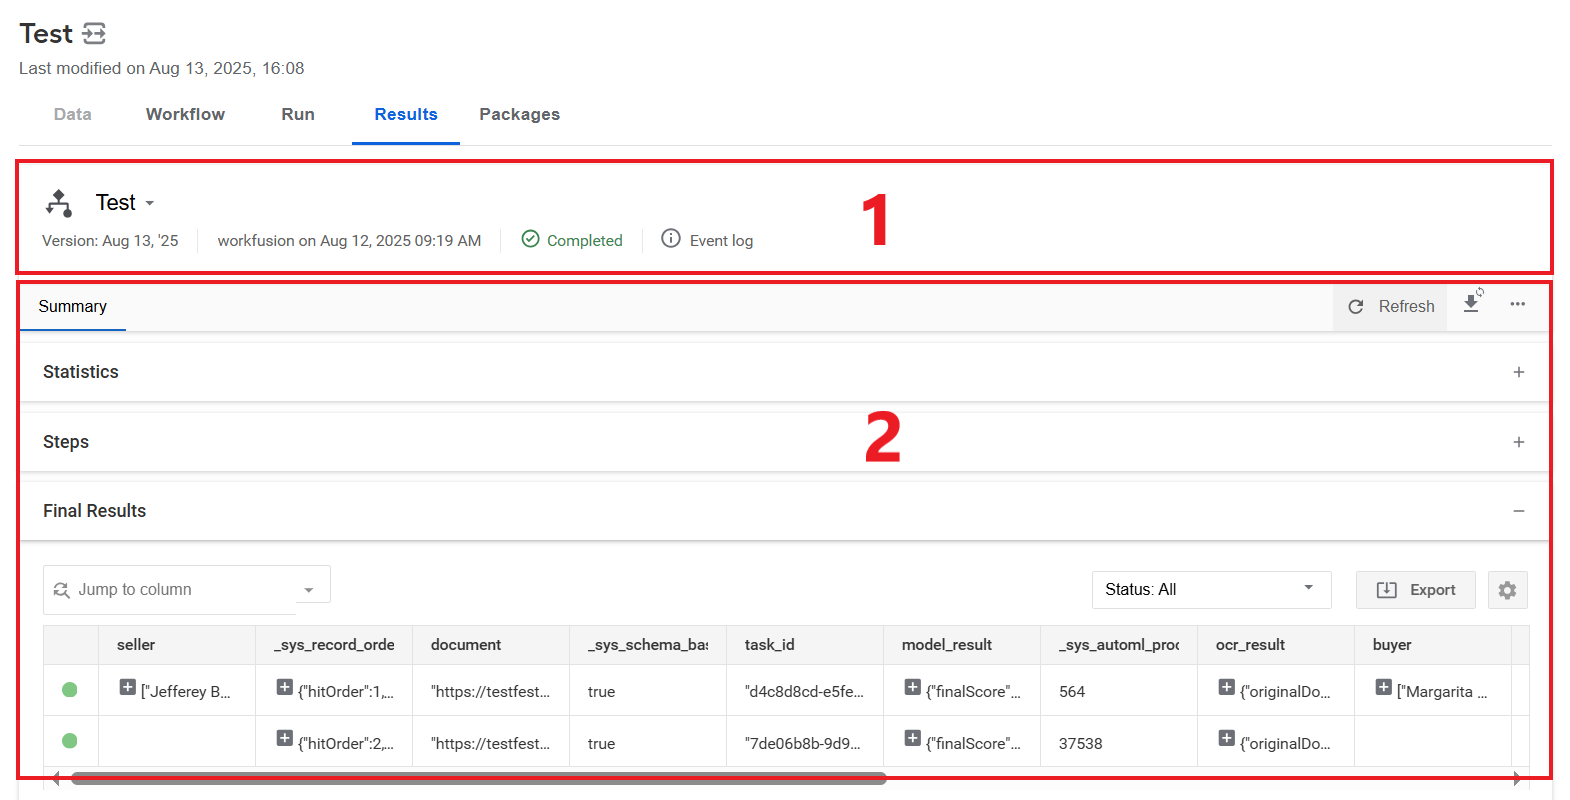
Task: Expand the hitOrder 2 record cell
Action: click(x=285, y=738)
